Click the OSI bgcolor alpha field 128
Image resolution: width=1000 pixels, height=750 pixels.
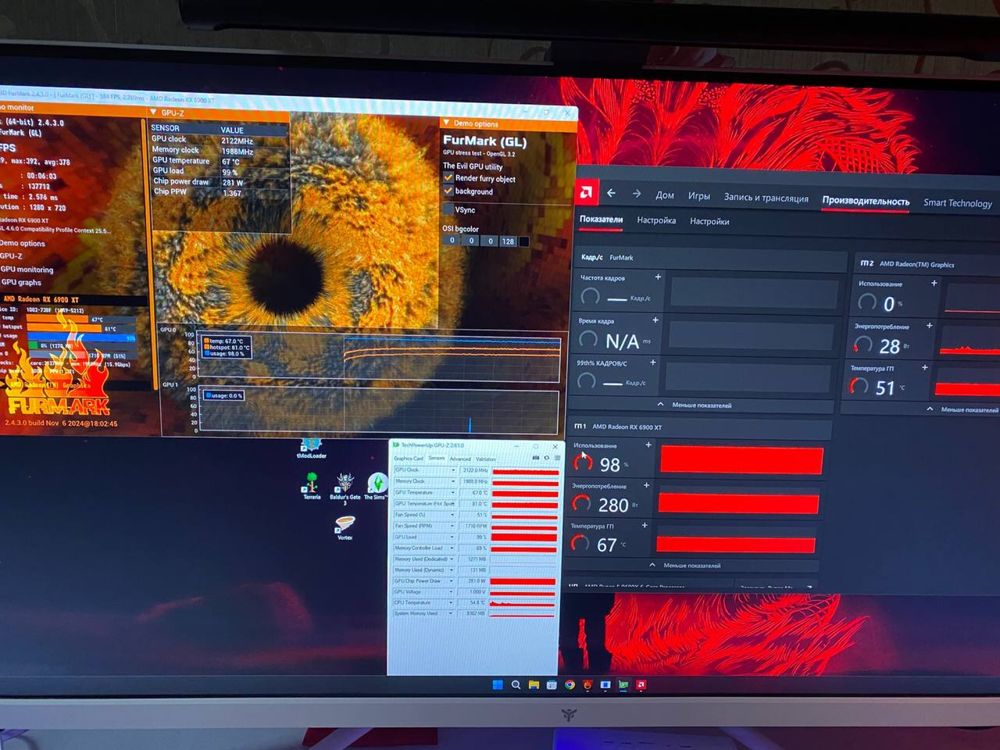point(508,241)
